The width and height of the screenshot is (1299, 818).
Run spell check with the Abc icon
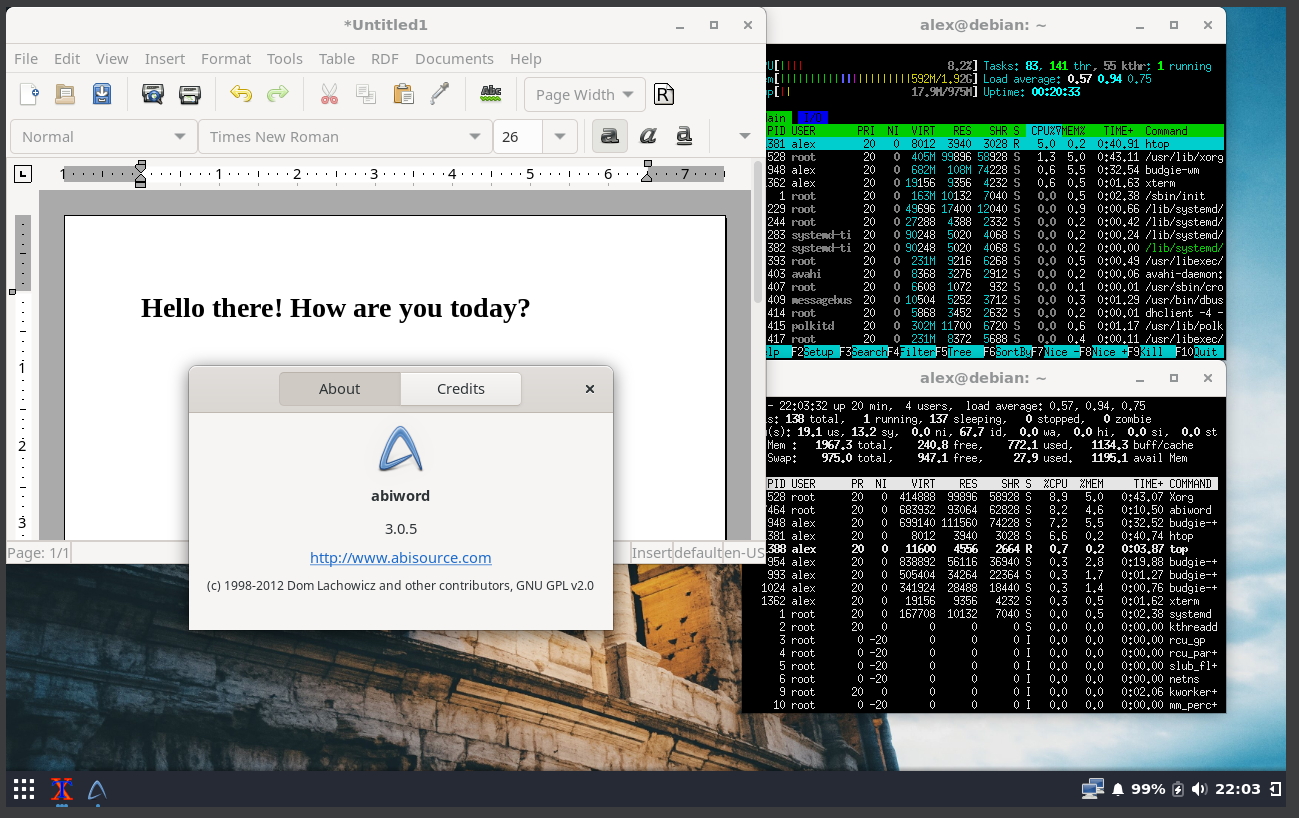490,94
